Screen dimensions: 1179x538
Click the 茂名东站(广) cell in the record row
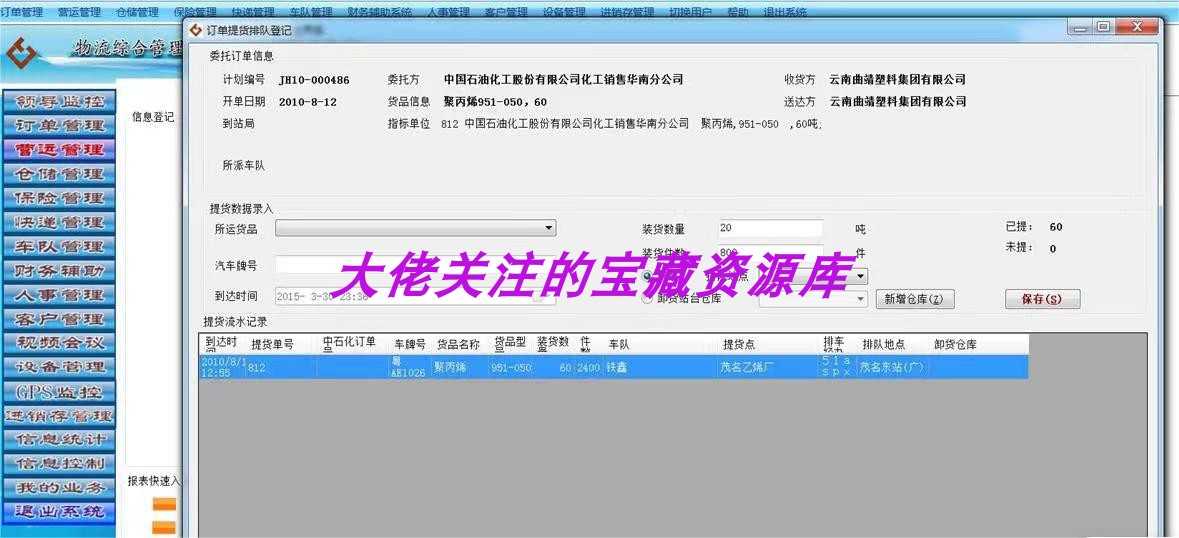(x=894, y=367)
